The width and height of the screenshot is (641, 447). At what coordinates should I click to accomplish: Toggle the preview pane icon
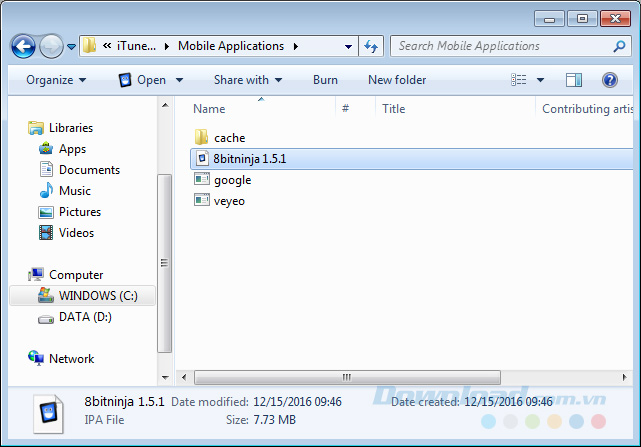point(574,80)
